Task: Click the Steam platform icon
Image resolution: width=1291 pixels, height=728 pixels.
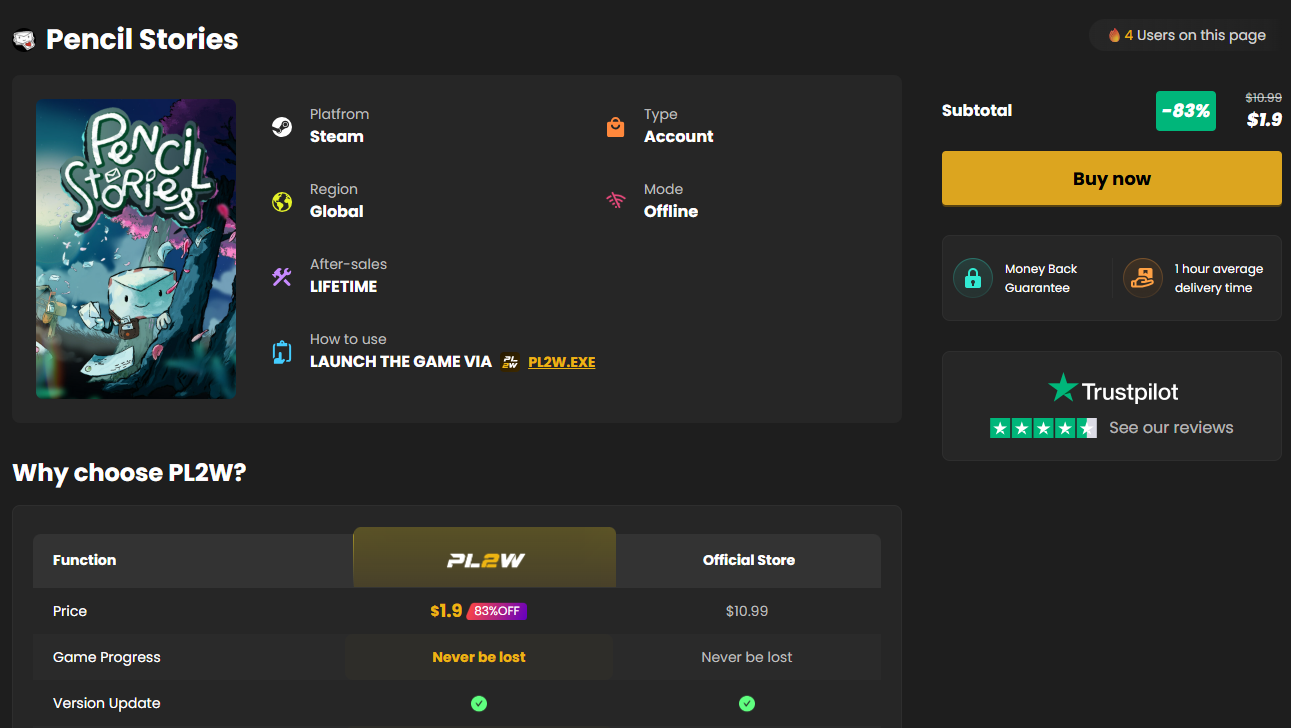Action: pyautogui.click(x=282, y=127)
